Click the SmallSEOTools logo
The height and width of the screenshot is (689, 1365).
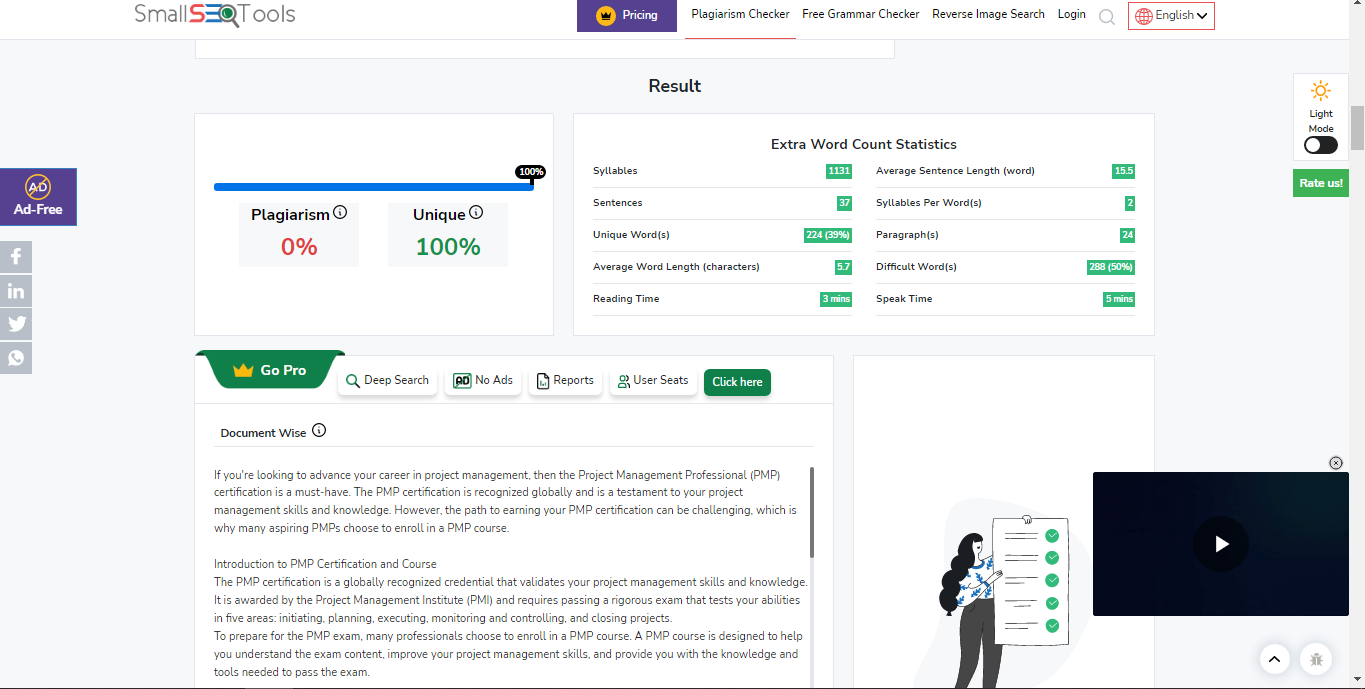click(215, 14)
